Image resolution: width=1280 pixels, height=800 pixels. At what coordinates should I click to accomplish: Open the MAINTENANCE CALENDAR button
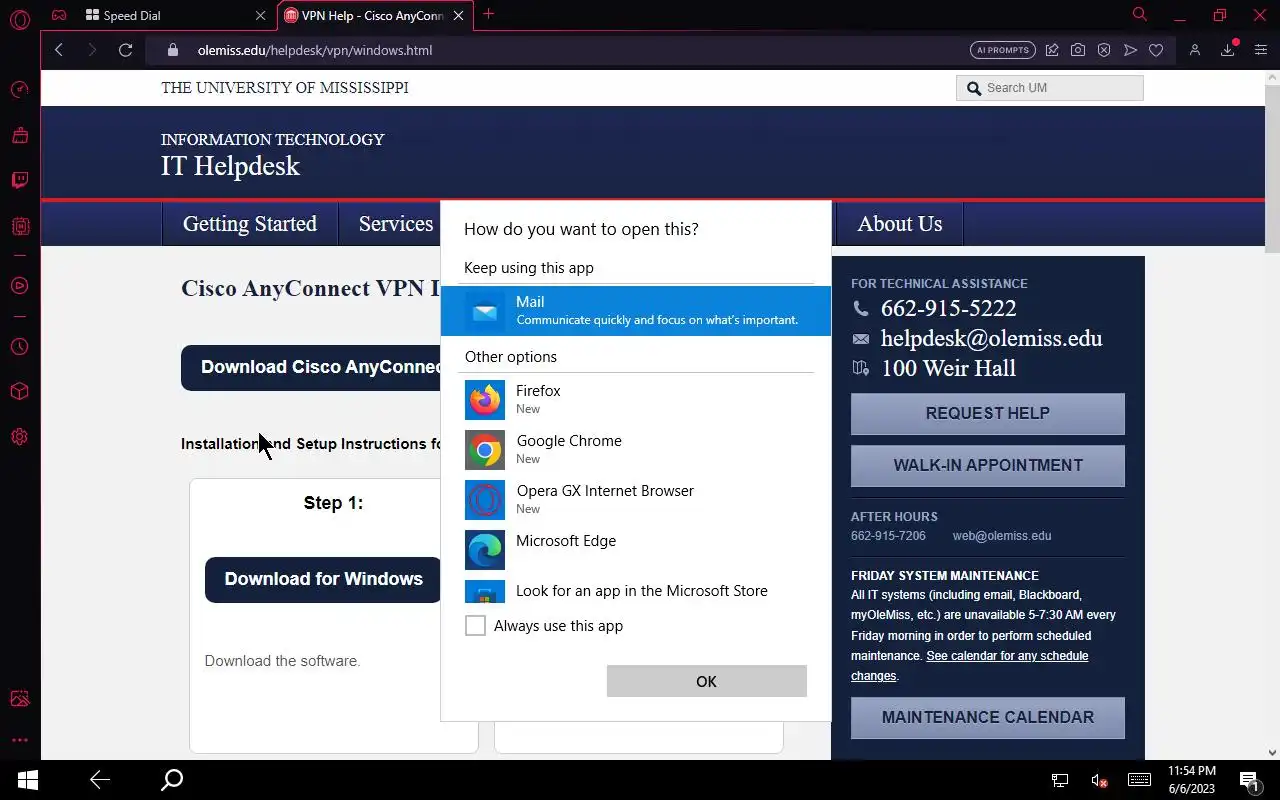pos(987,717)
